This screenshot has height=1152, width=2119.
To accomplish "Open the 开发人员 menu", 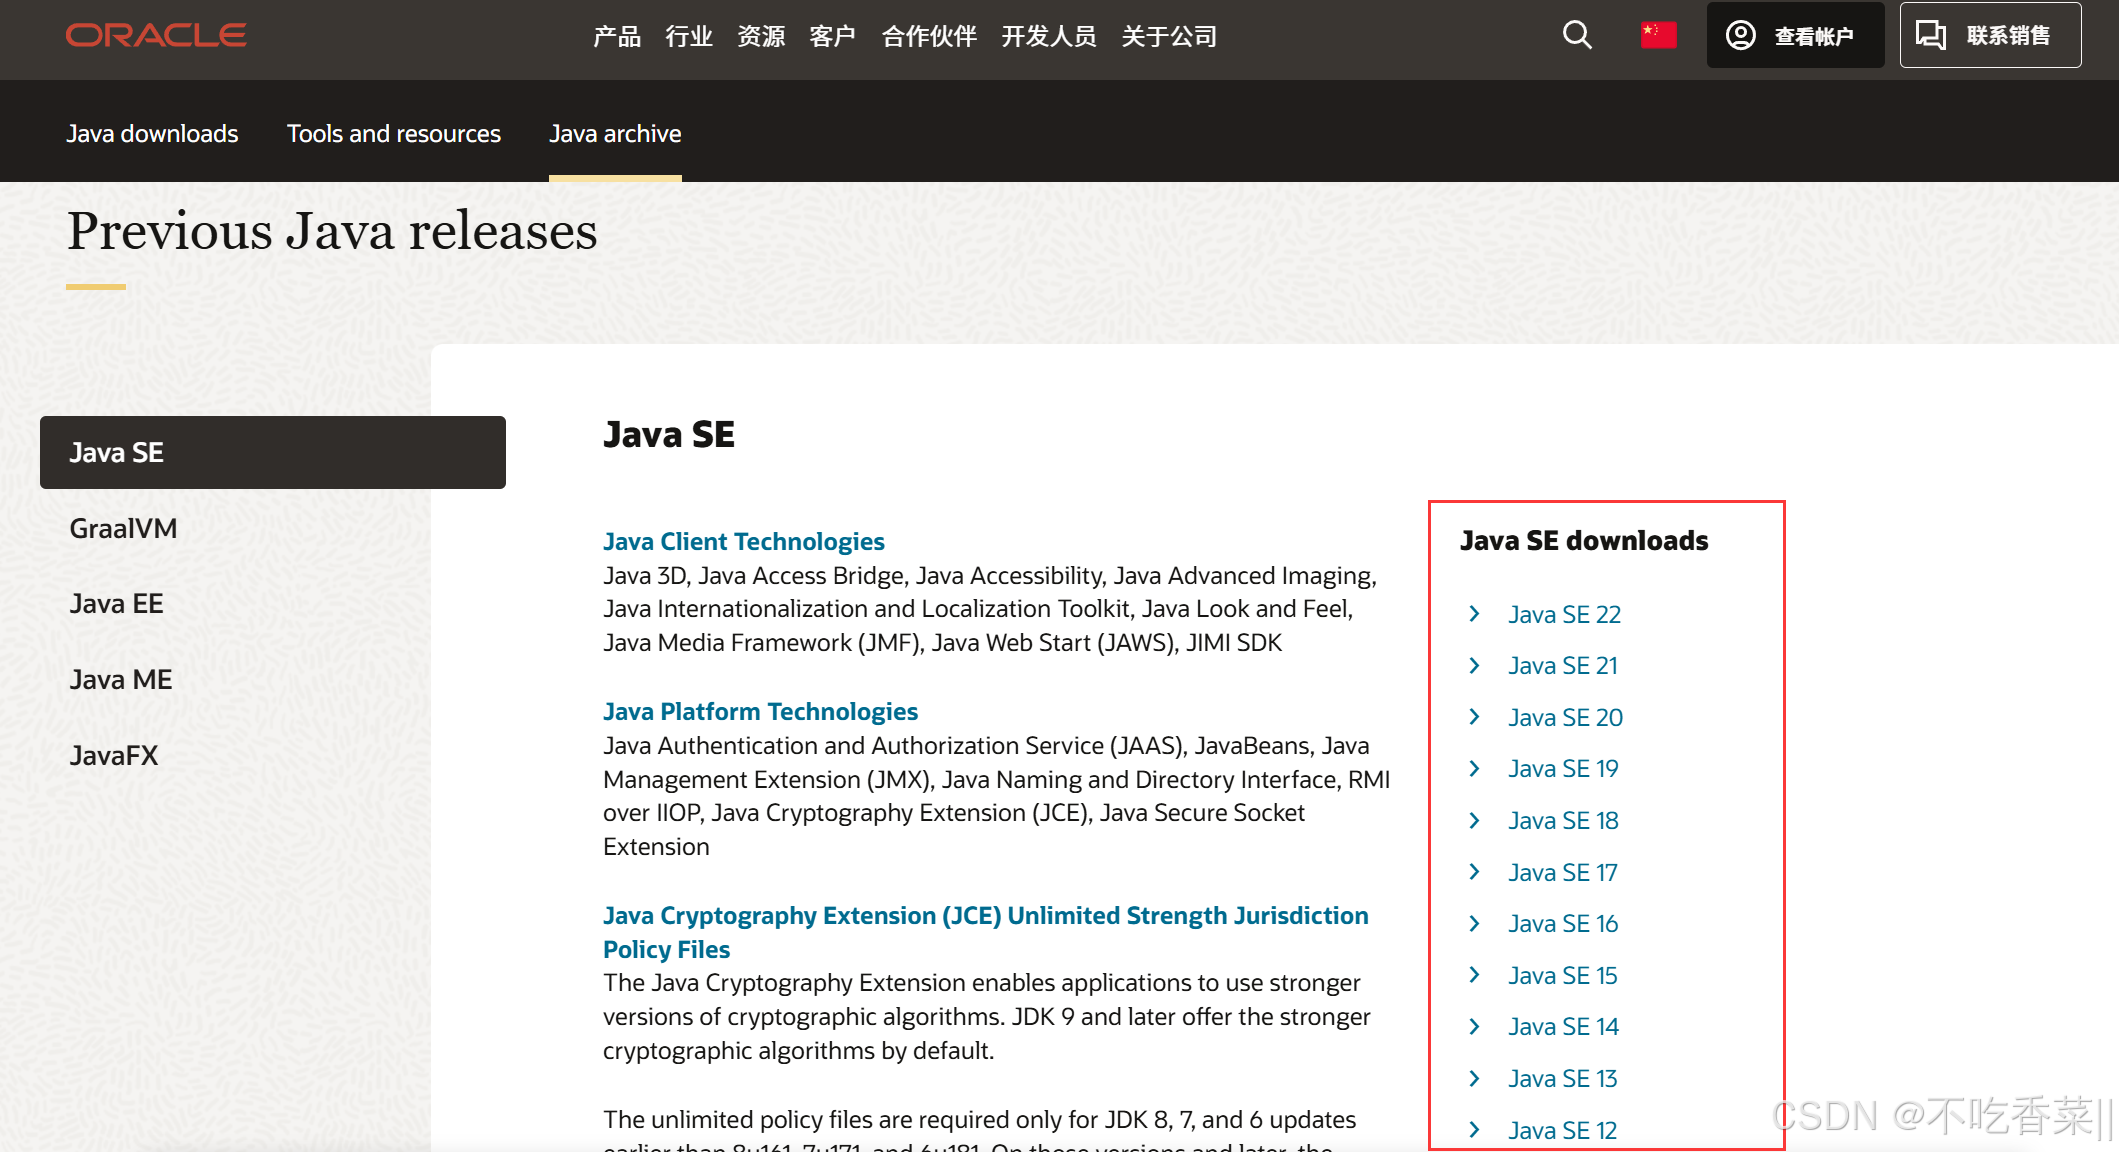I will tap(1049, 36).
